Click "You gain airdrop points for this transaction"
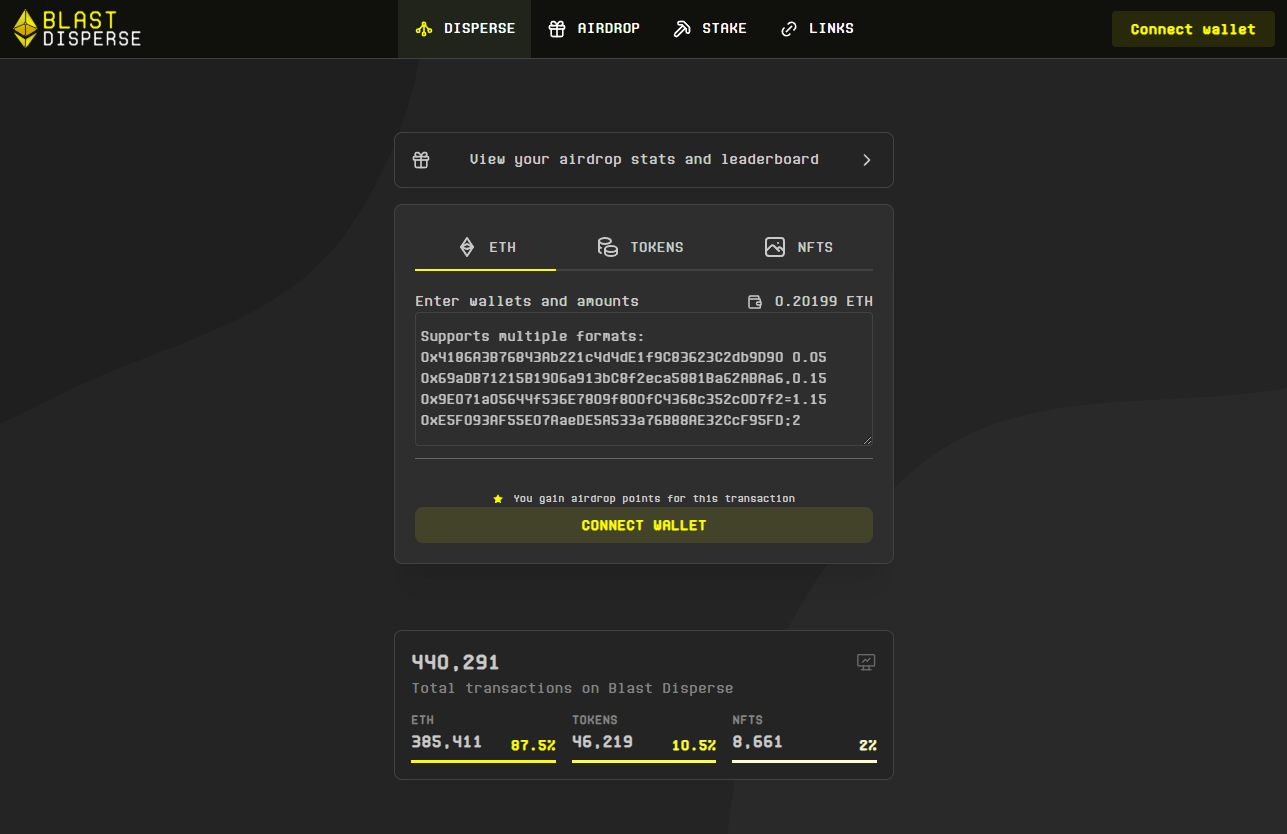Viewport: 1287px width, 834px height. coord(654,498)
